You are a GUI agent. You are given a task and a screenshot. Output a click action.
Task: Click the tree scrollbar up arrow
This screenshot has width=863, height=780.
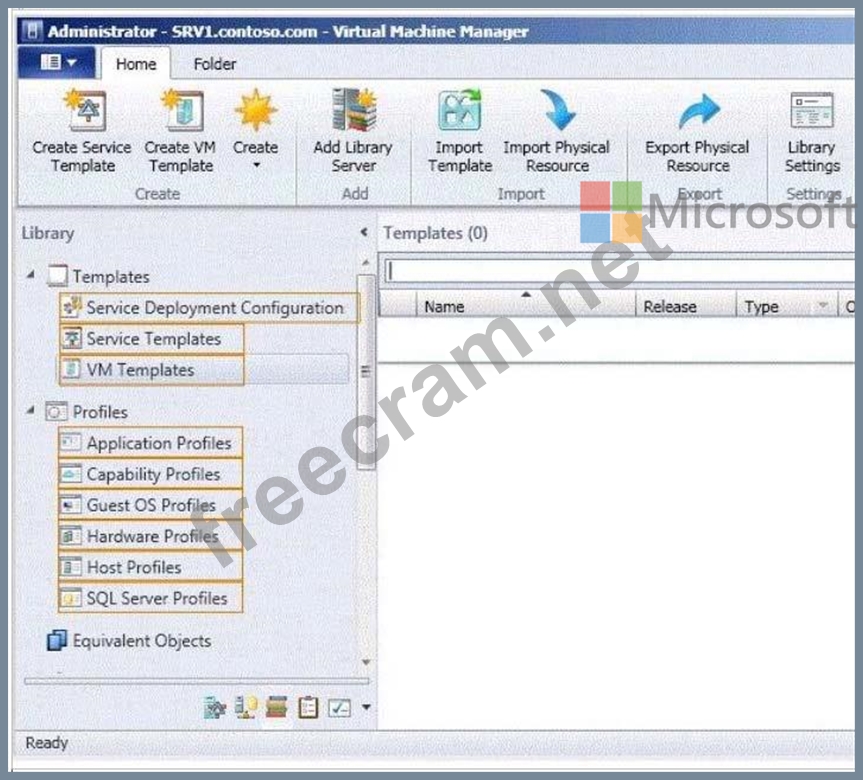pyautogui.click(x=366, y=263)
